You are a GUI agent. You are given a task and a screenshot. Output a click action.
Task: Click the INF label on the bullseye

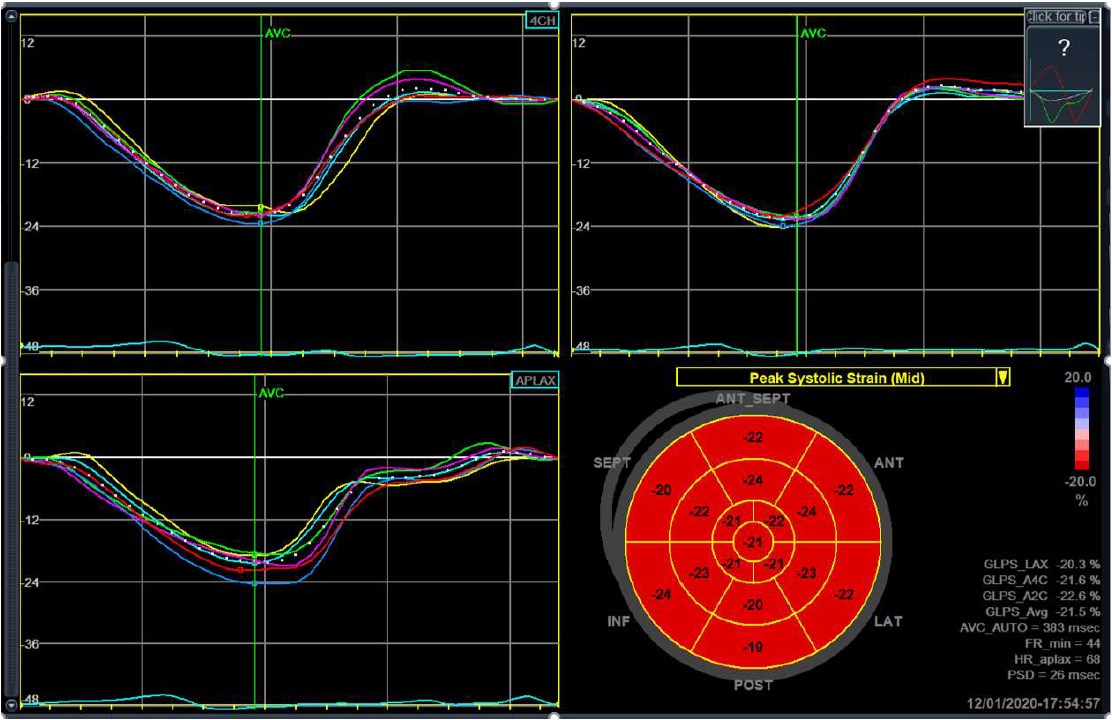pyautogui.click(x=618, y=621)
